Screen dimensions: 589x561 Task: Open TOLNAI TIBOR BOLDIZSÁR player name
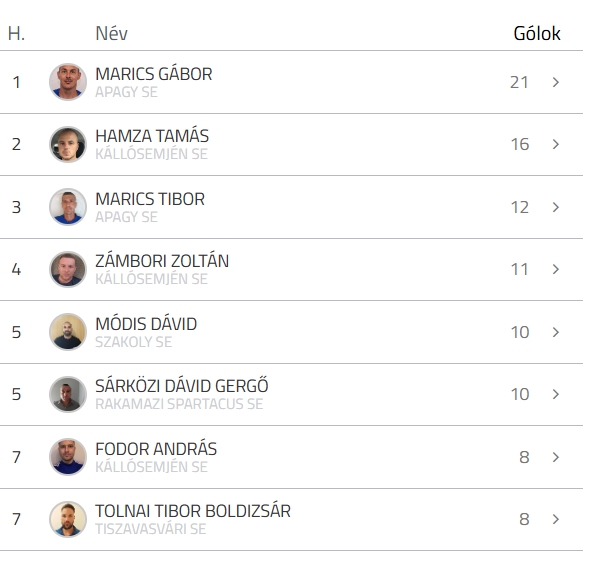193,511
